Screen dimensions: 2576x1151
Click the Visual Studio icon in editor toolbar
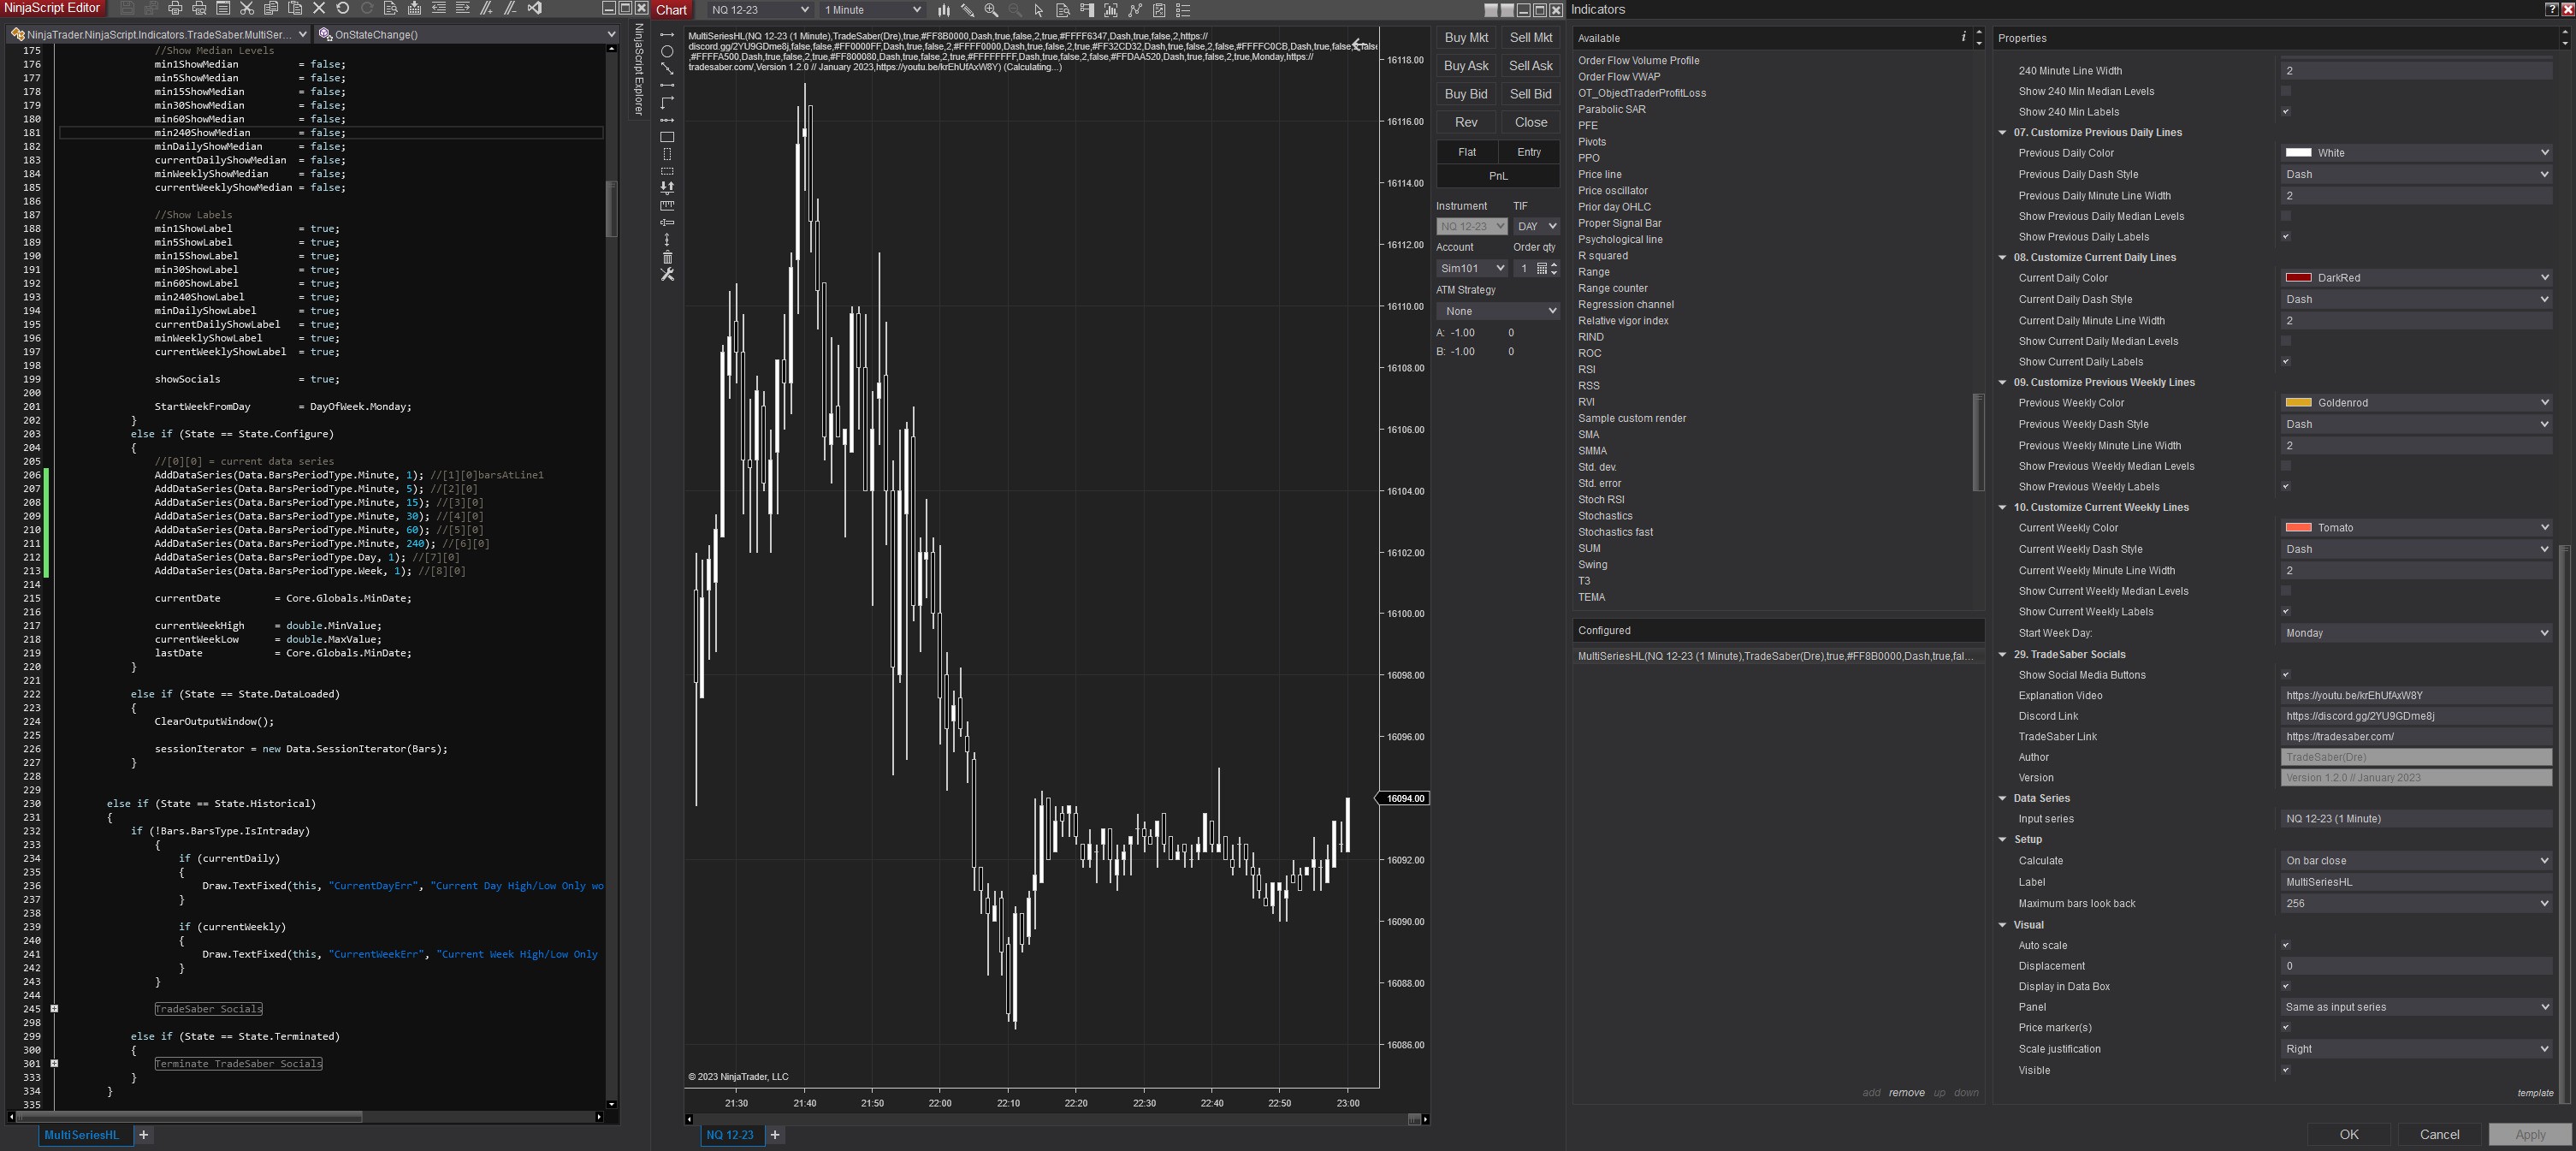click(x=535, y=8)
